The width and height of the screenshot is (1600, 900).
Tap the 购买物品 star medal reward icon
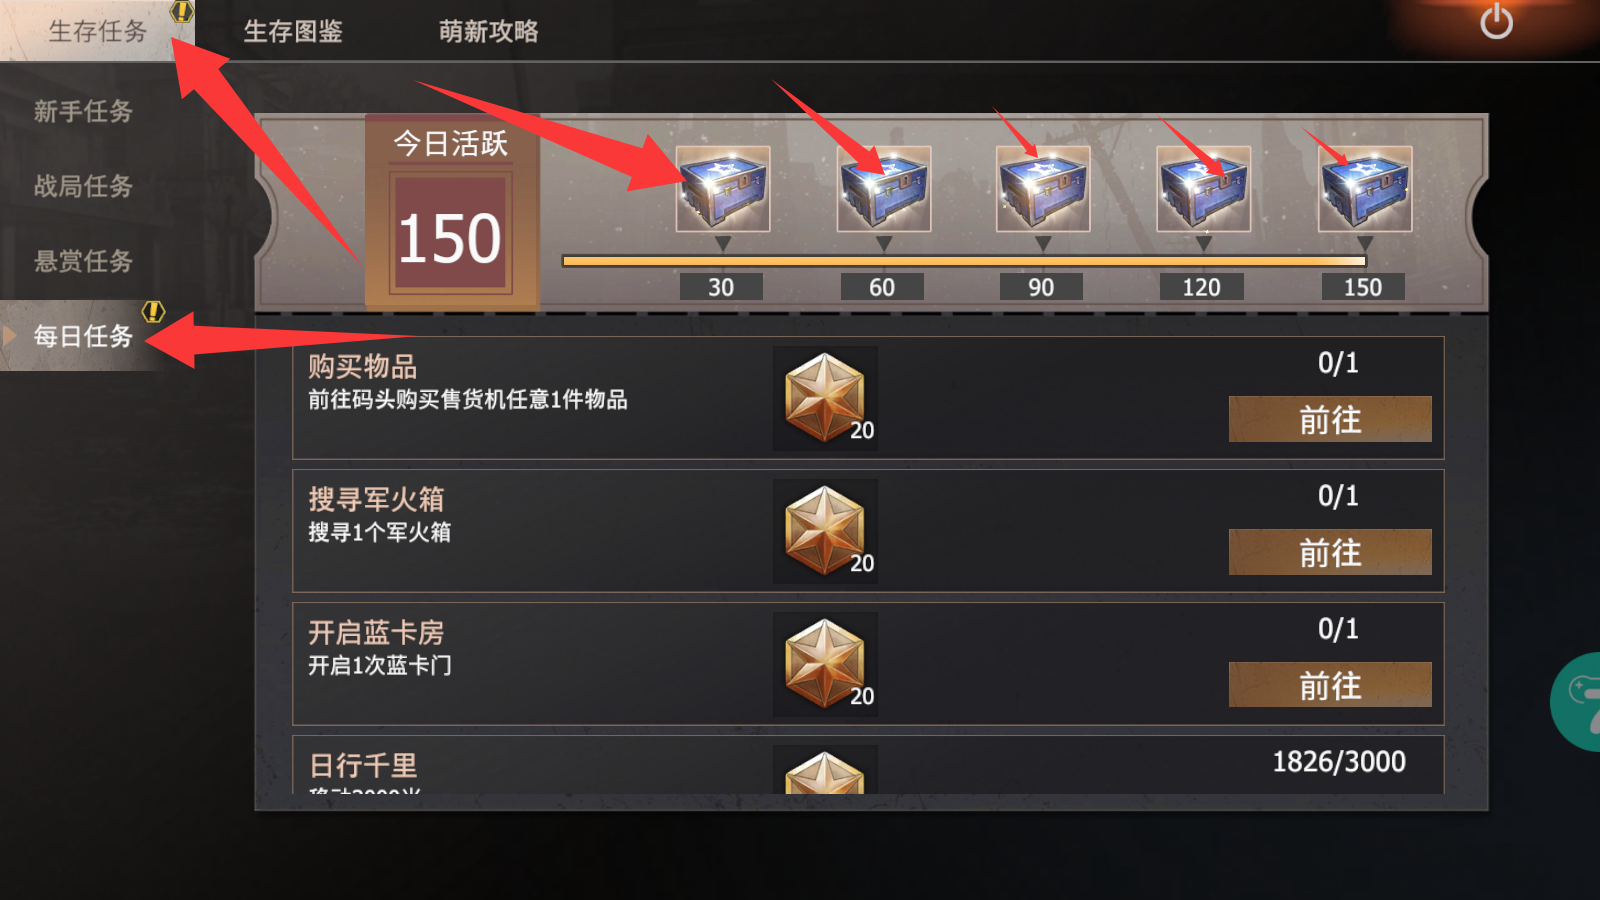(x=825, y=398)
